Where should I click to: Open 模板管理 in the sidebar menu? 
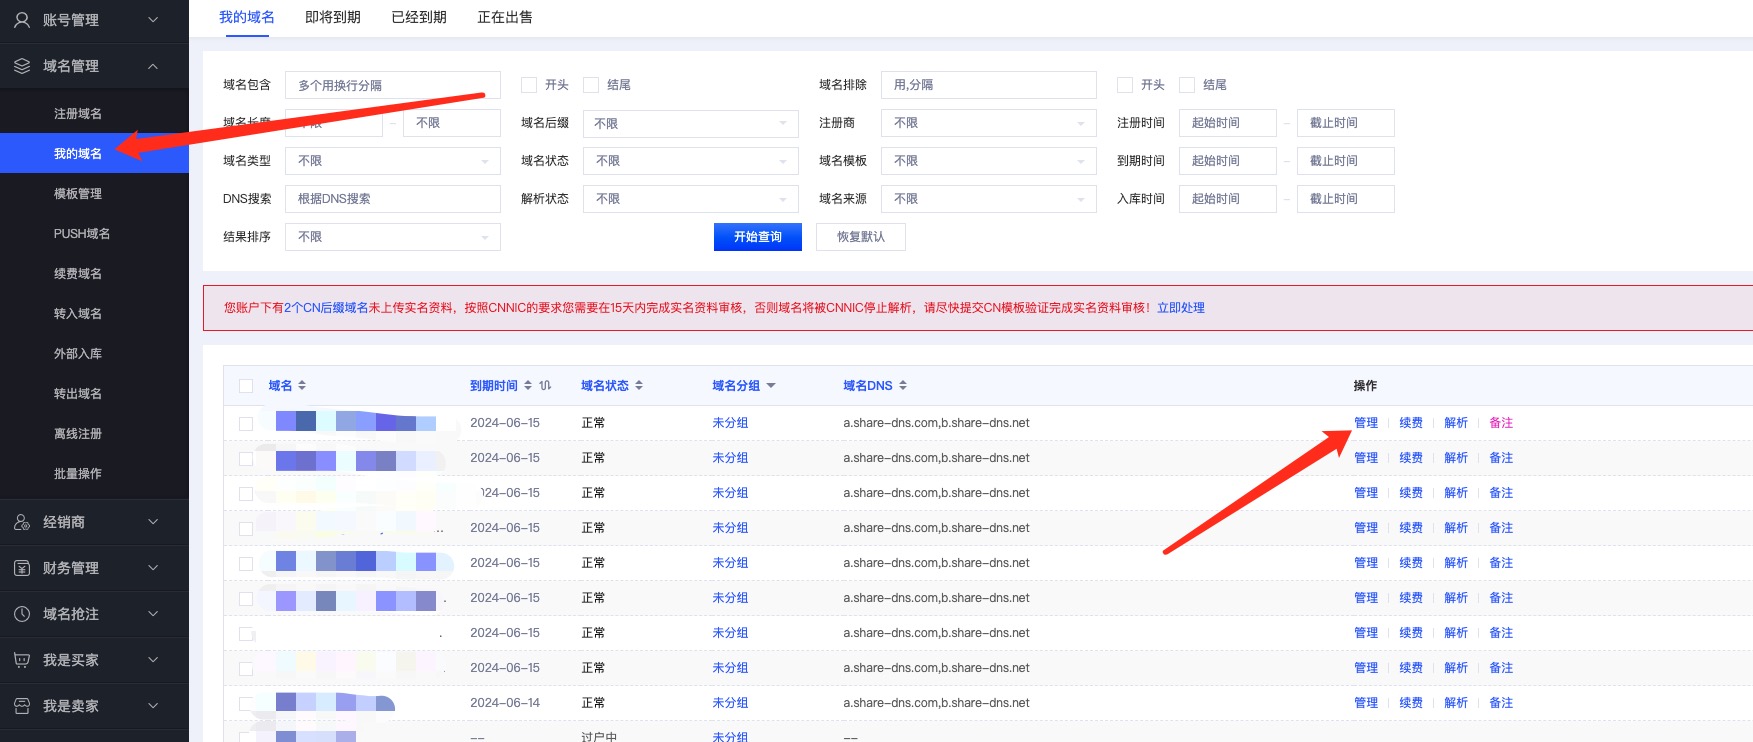pos(78,194)
